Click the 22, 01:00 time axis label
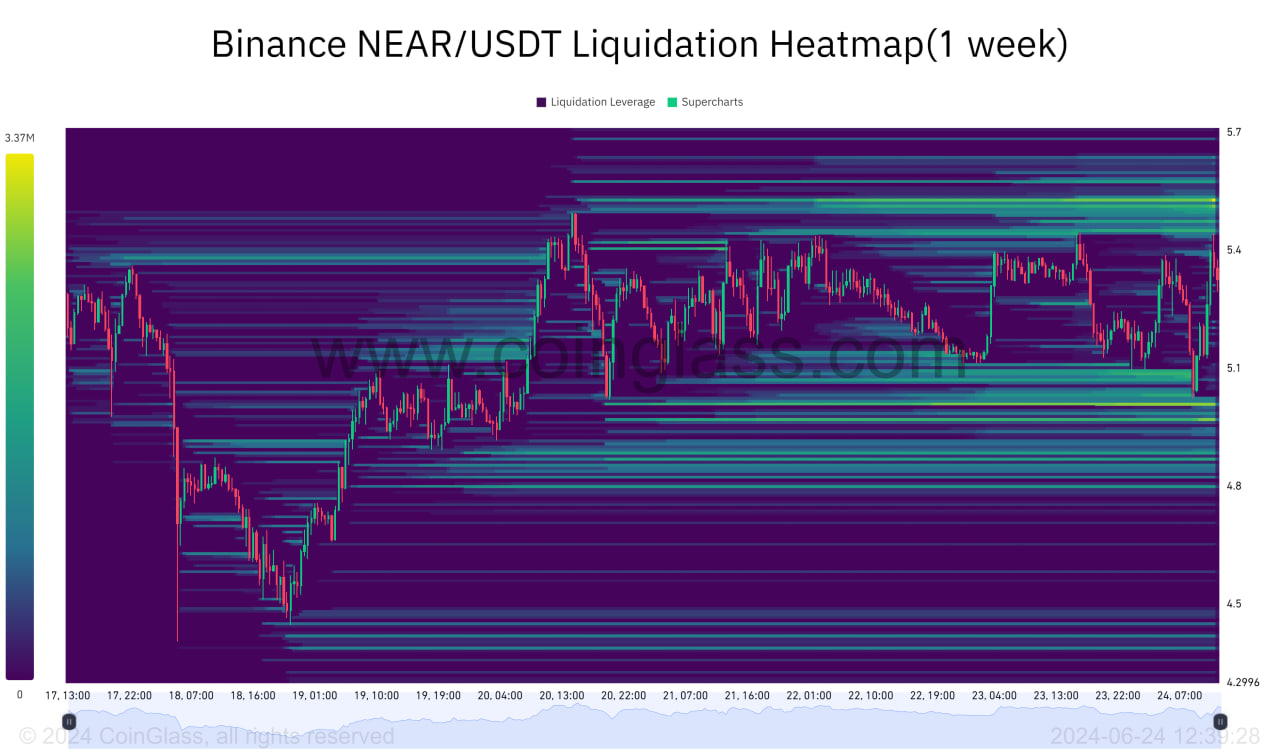 (809, 695)
